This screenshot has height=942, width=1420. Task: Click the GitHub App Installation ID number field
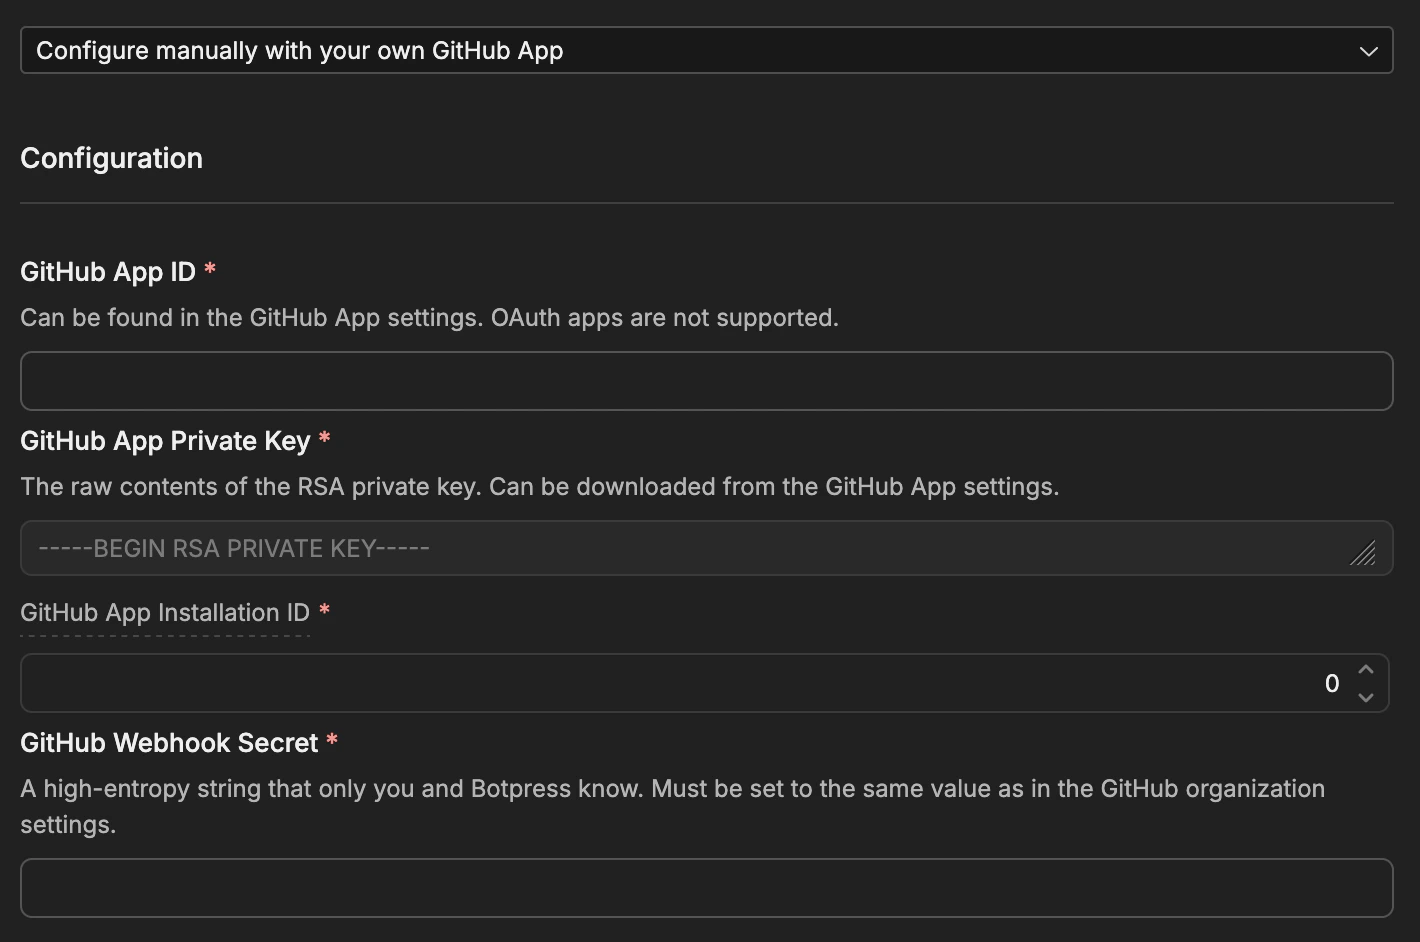point(704,683)
